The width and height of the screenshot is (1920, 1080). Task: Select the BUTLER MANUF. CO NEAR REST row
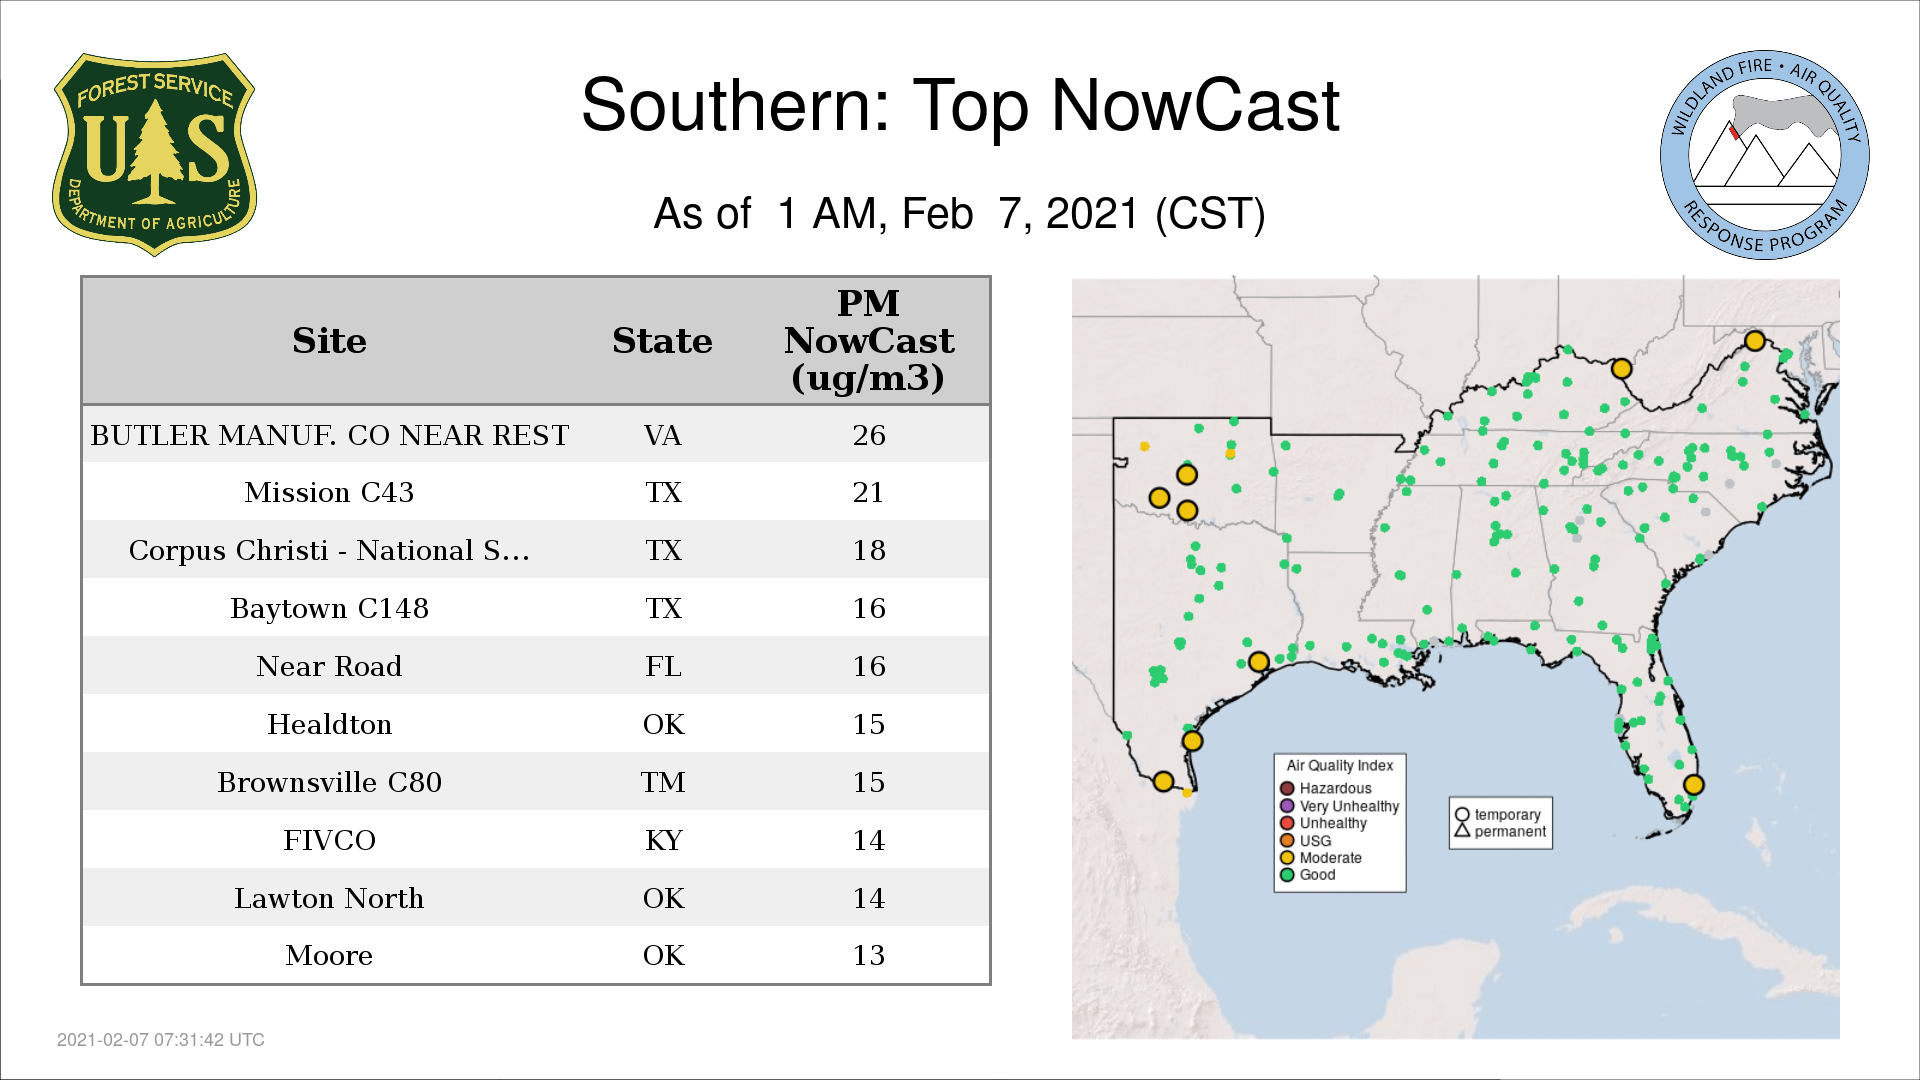[x=329, y=435]
